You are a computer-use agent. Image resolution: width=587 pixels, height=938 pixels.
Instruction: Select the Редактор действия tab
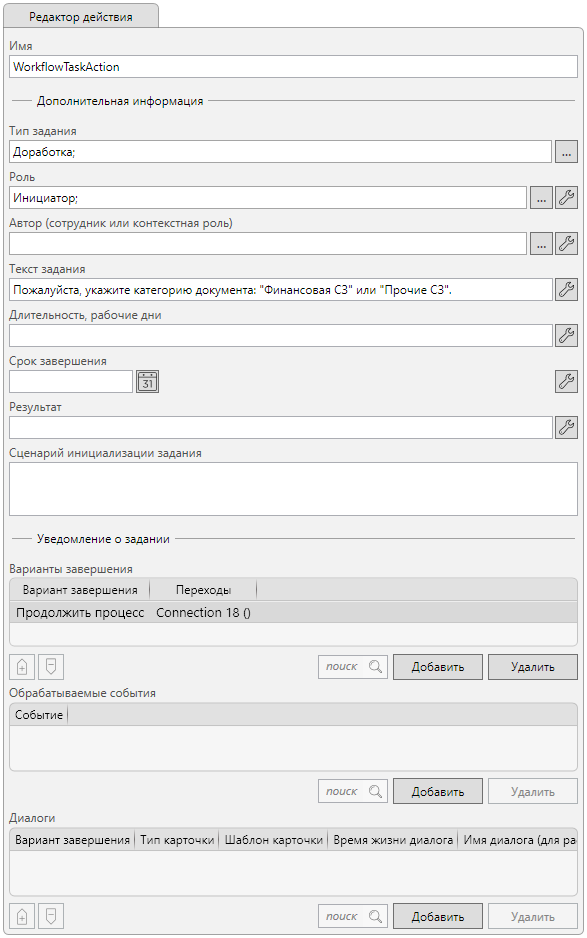pos(81,17)
